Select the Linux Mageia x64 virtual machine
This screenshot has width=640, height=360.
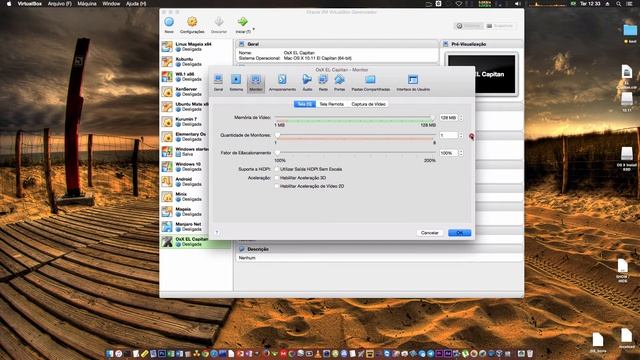pos(196,47)
